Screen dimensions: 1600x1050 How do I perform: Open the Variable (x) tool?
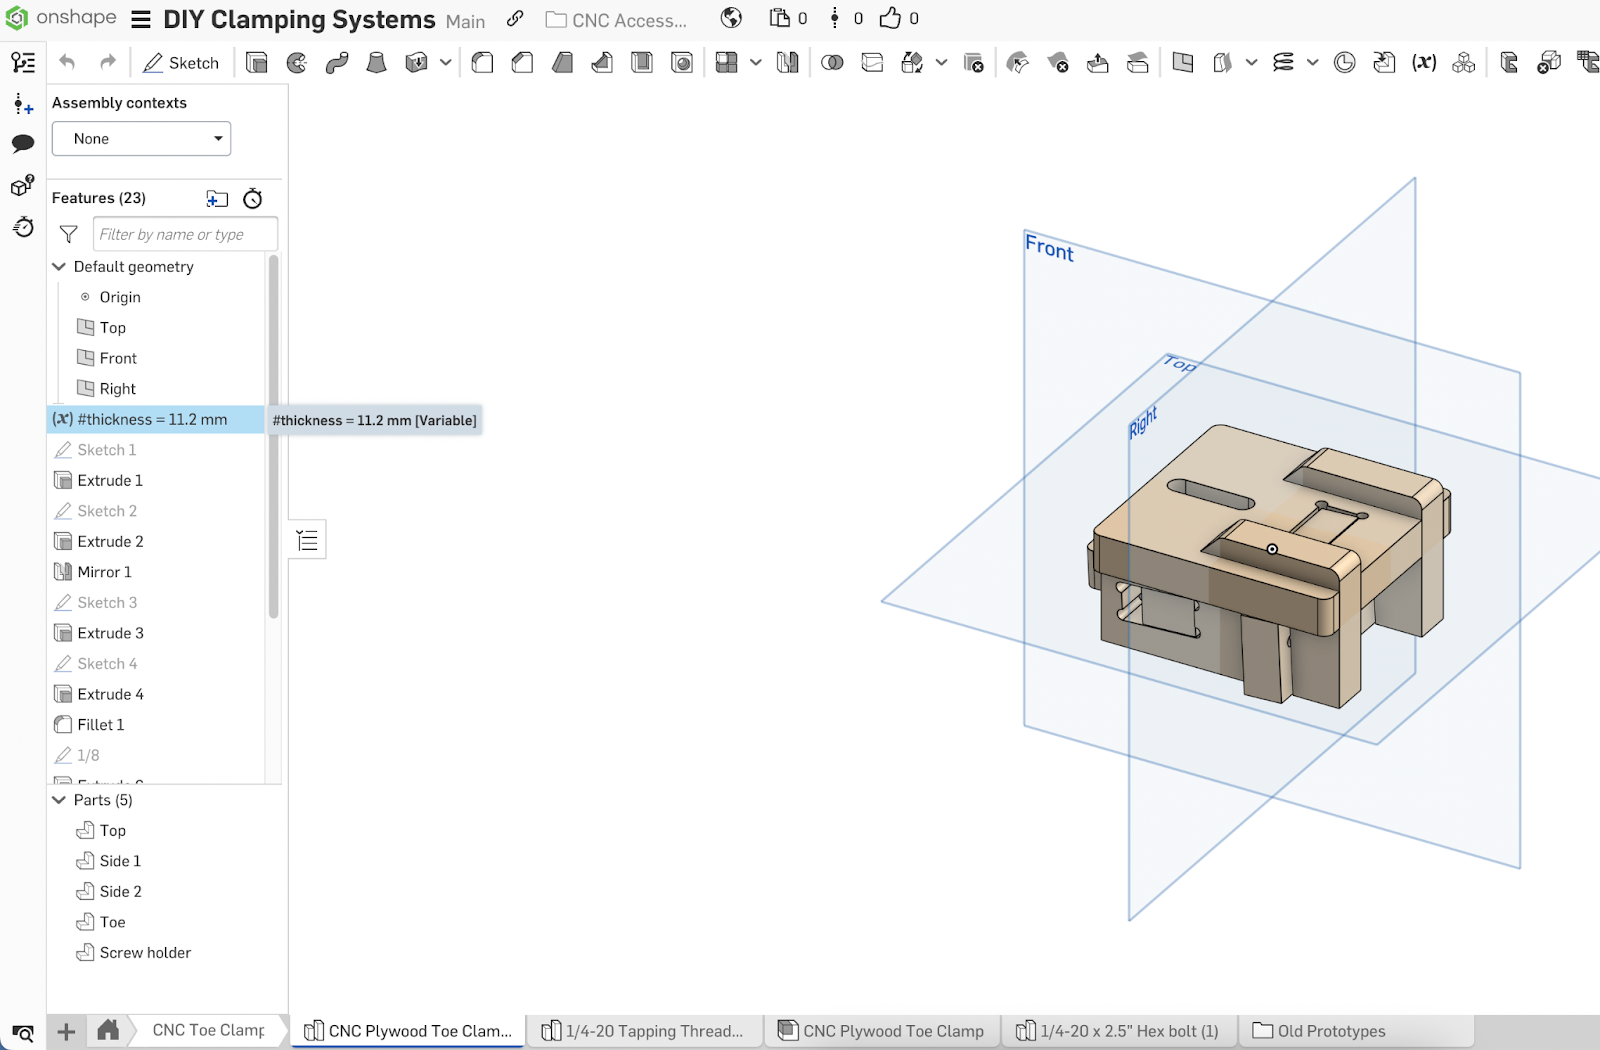1424,63
